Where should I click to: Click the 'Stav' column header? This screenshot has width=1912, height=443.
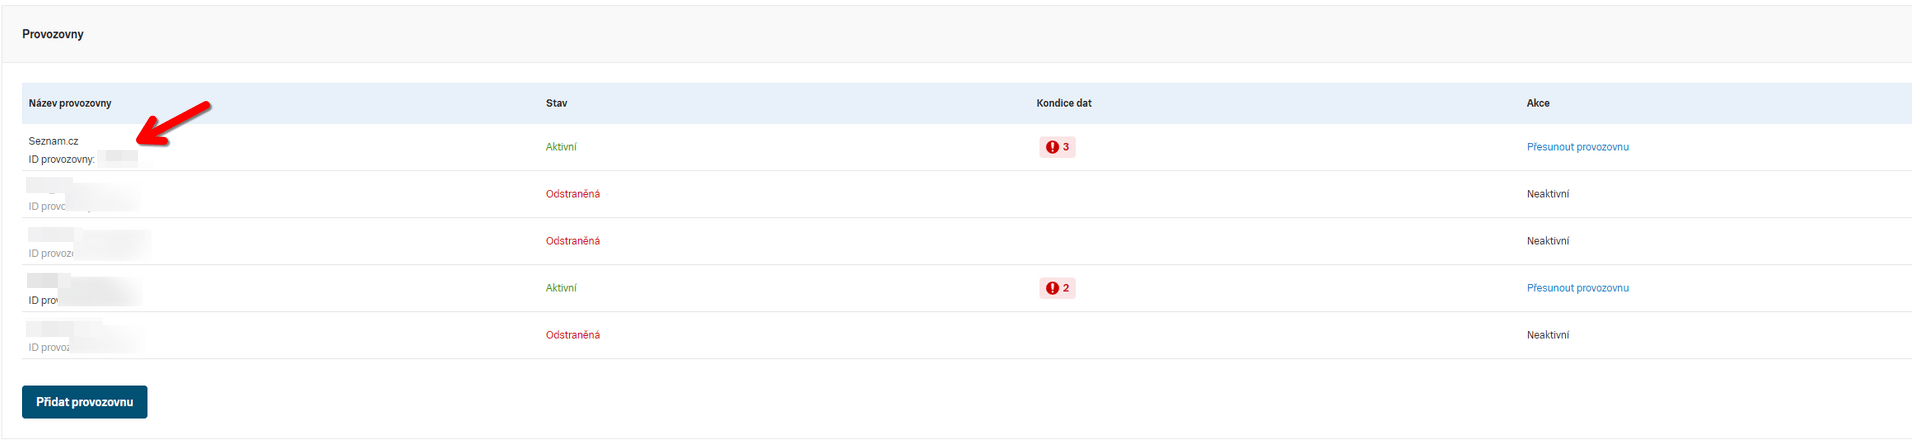point(556,103)
